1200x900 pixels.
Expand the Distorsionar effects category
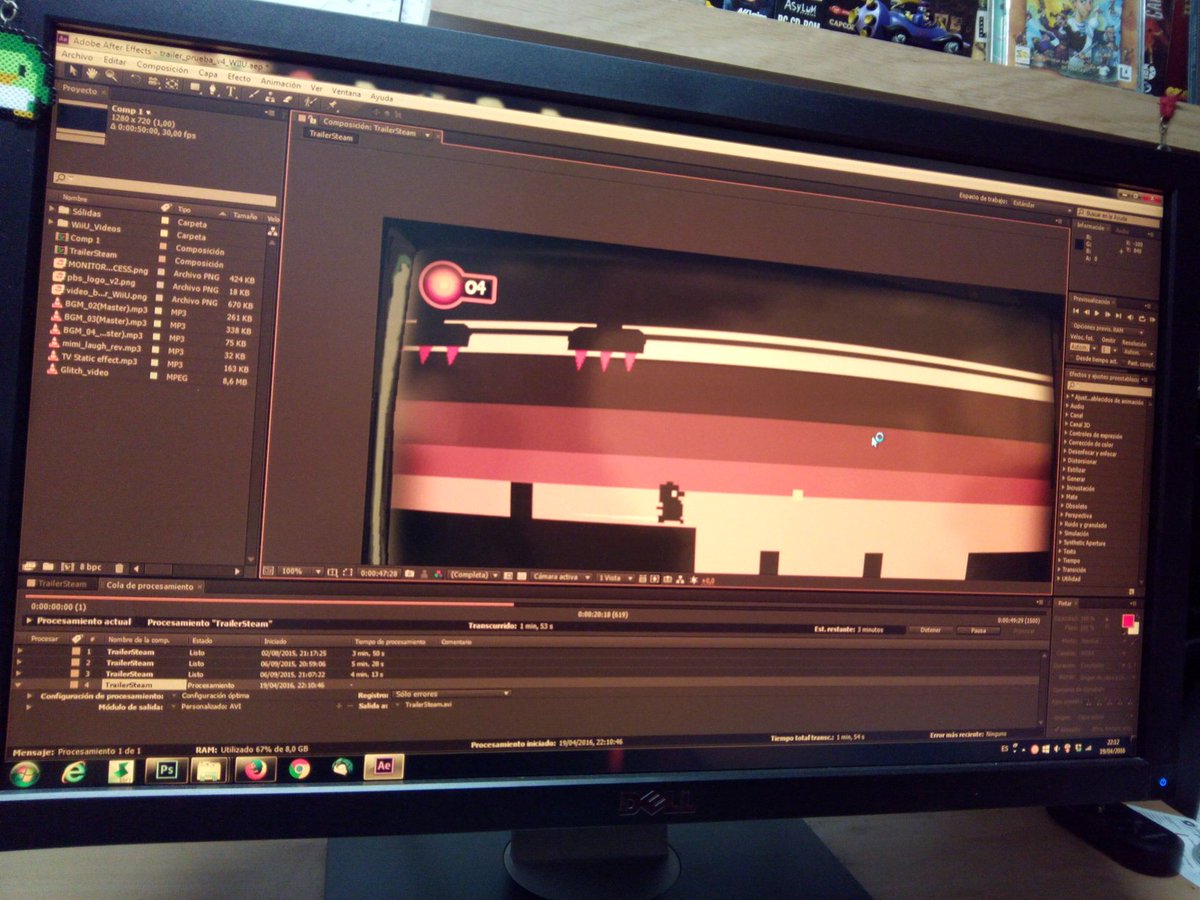point(1065,461)
